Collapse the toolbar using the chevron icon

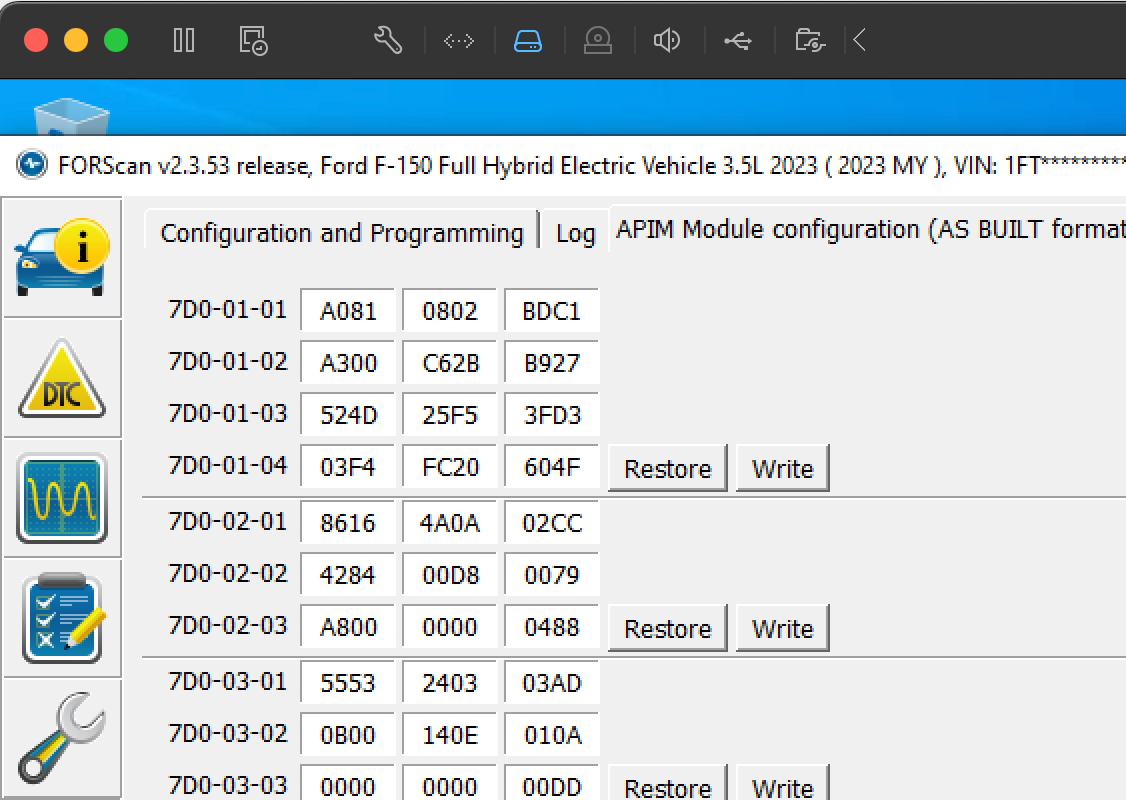[860, 40]
